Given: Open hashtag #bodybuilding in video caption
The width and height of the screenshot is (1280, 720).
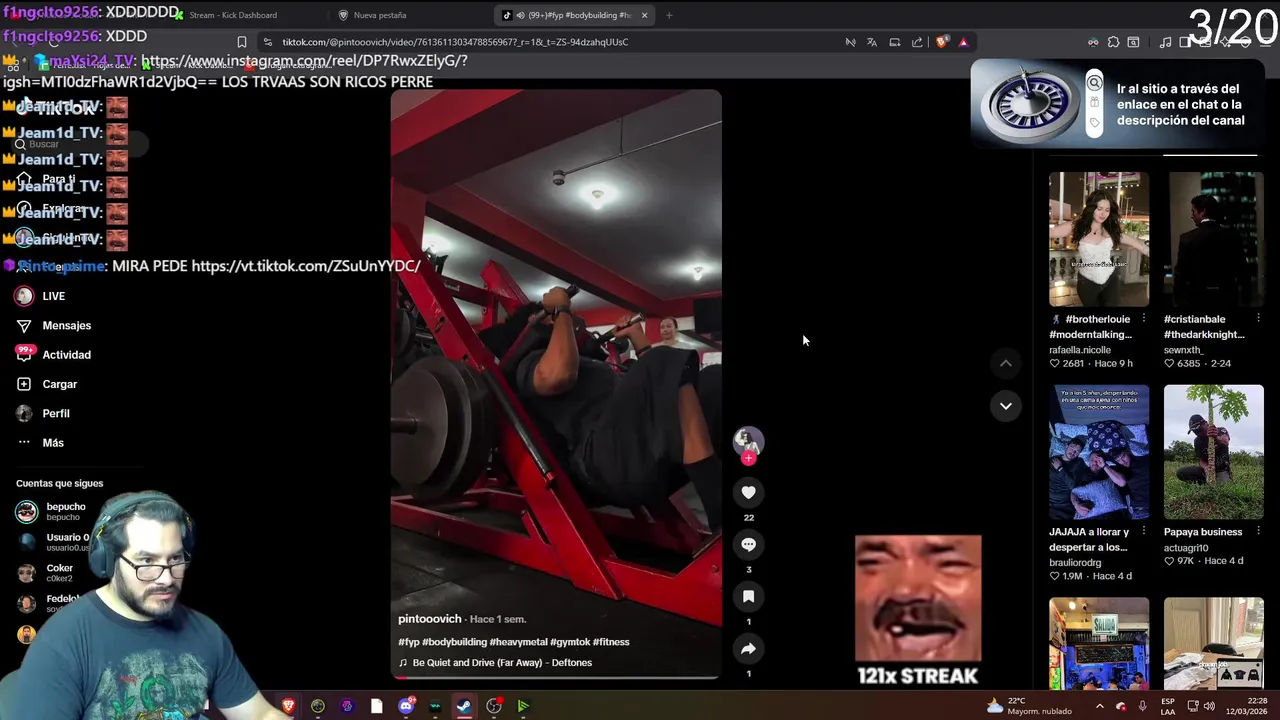Looking at the screenshot, I should coord(452,642).
